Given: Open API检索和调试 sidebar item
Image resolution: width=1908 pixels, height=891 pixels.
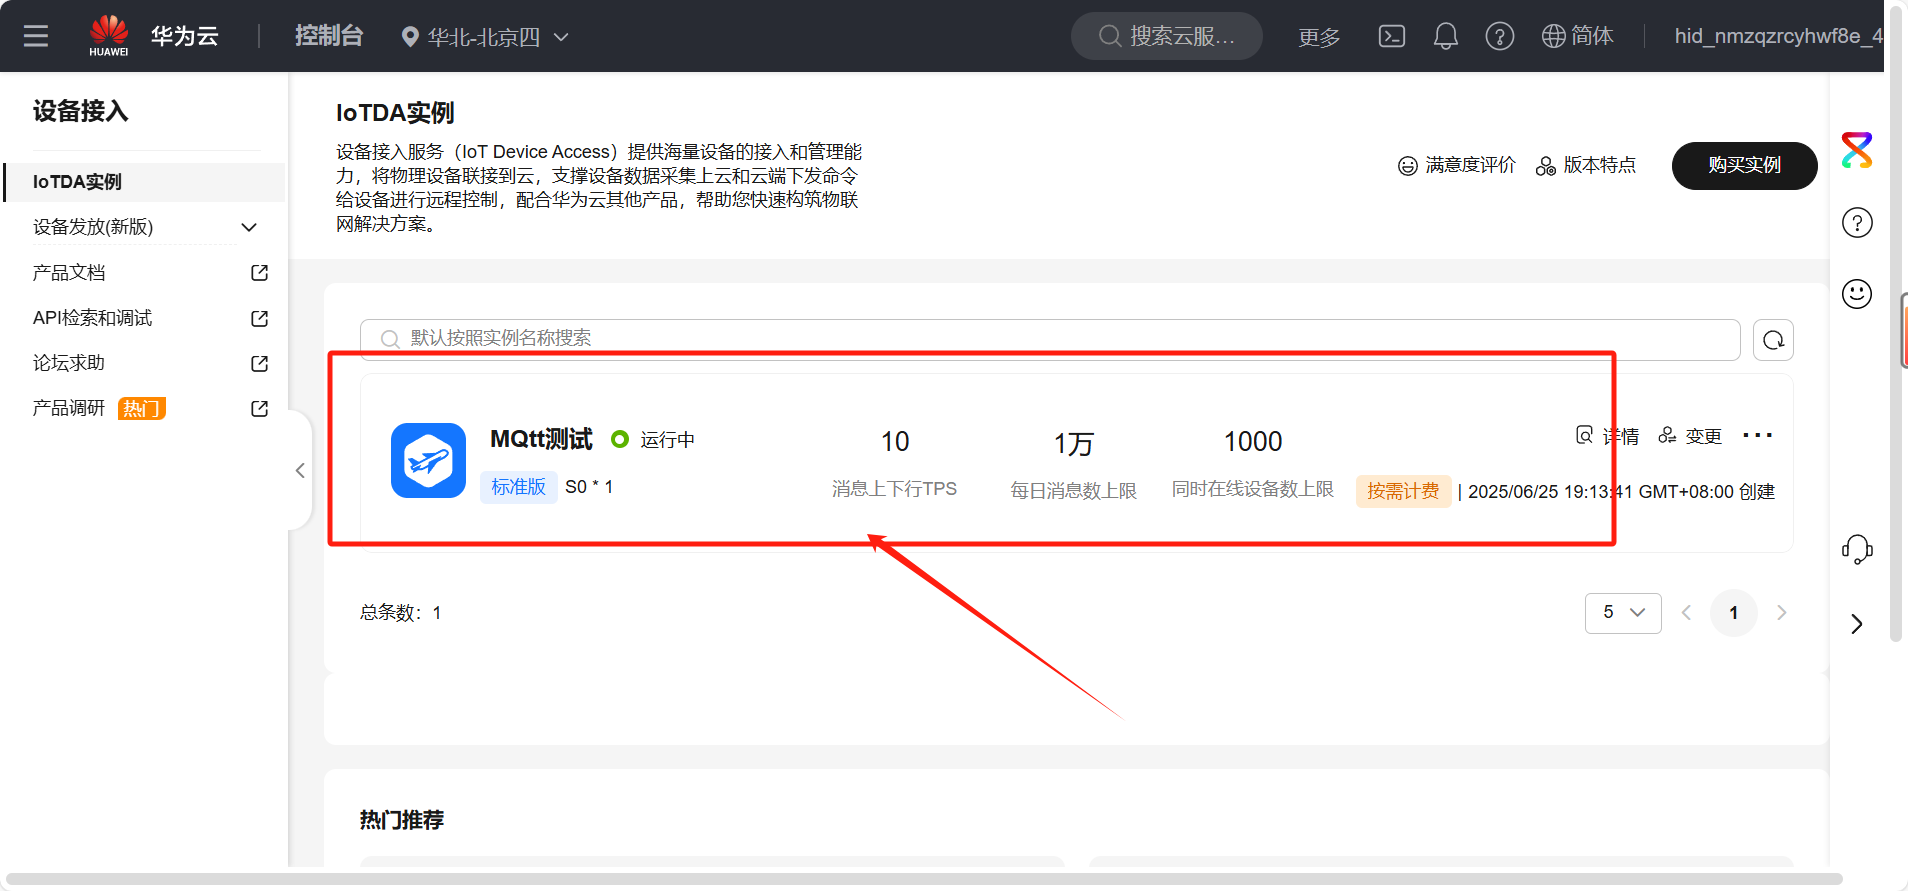Looking at the screenshot, I should pyautogui.click(x=93, y=318).
